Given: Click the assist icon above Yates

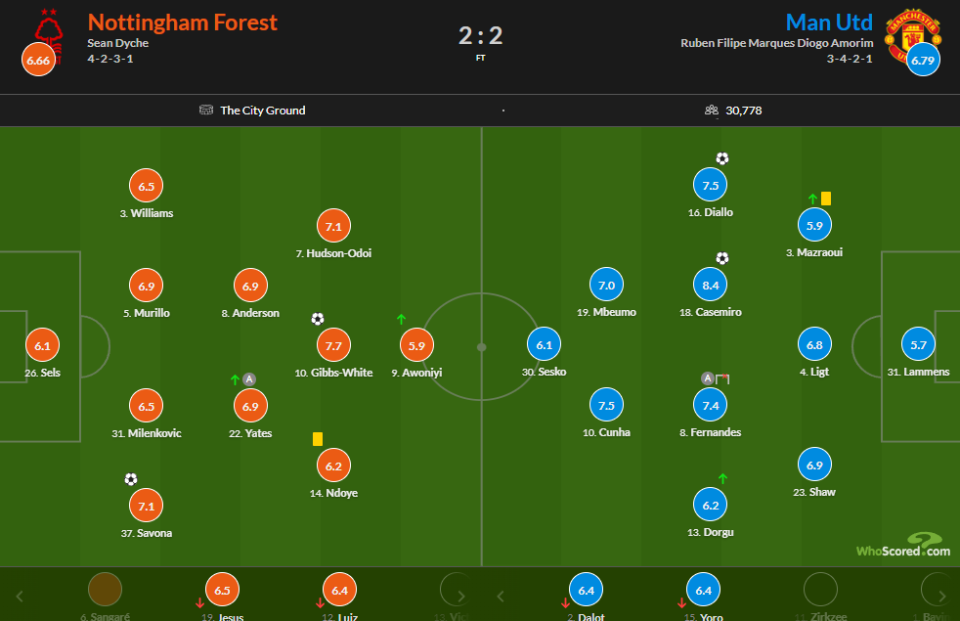Looking at the screenshot, I should 250,379.
